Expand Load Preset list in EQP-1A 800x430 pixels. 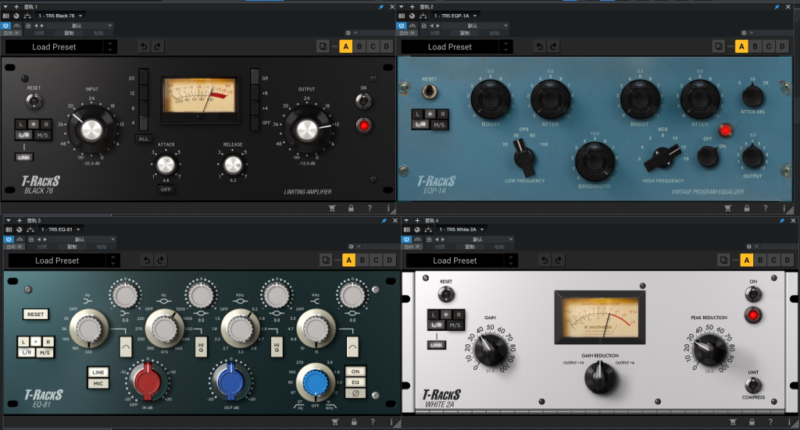point(448,47)
